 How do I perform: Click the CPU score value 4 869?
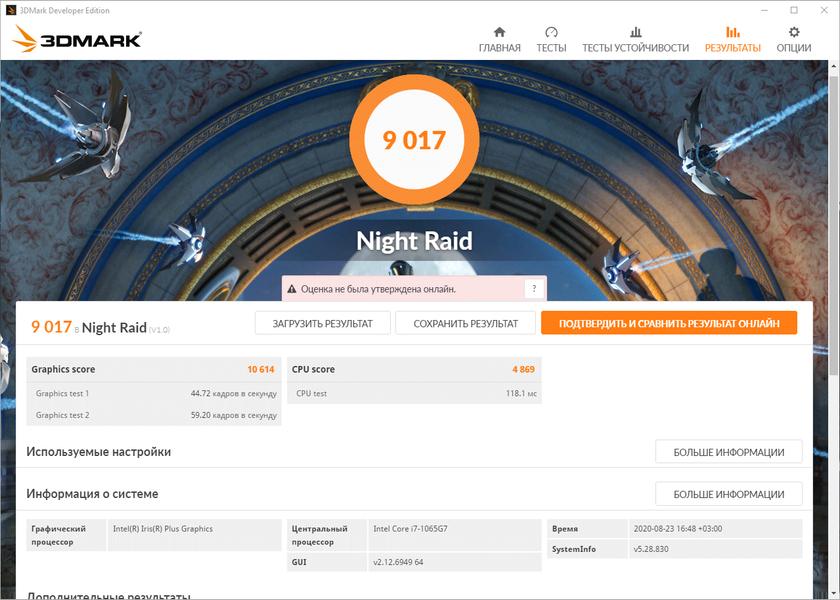[x=523, y=369]
